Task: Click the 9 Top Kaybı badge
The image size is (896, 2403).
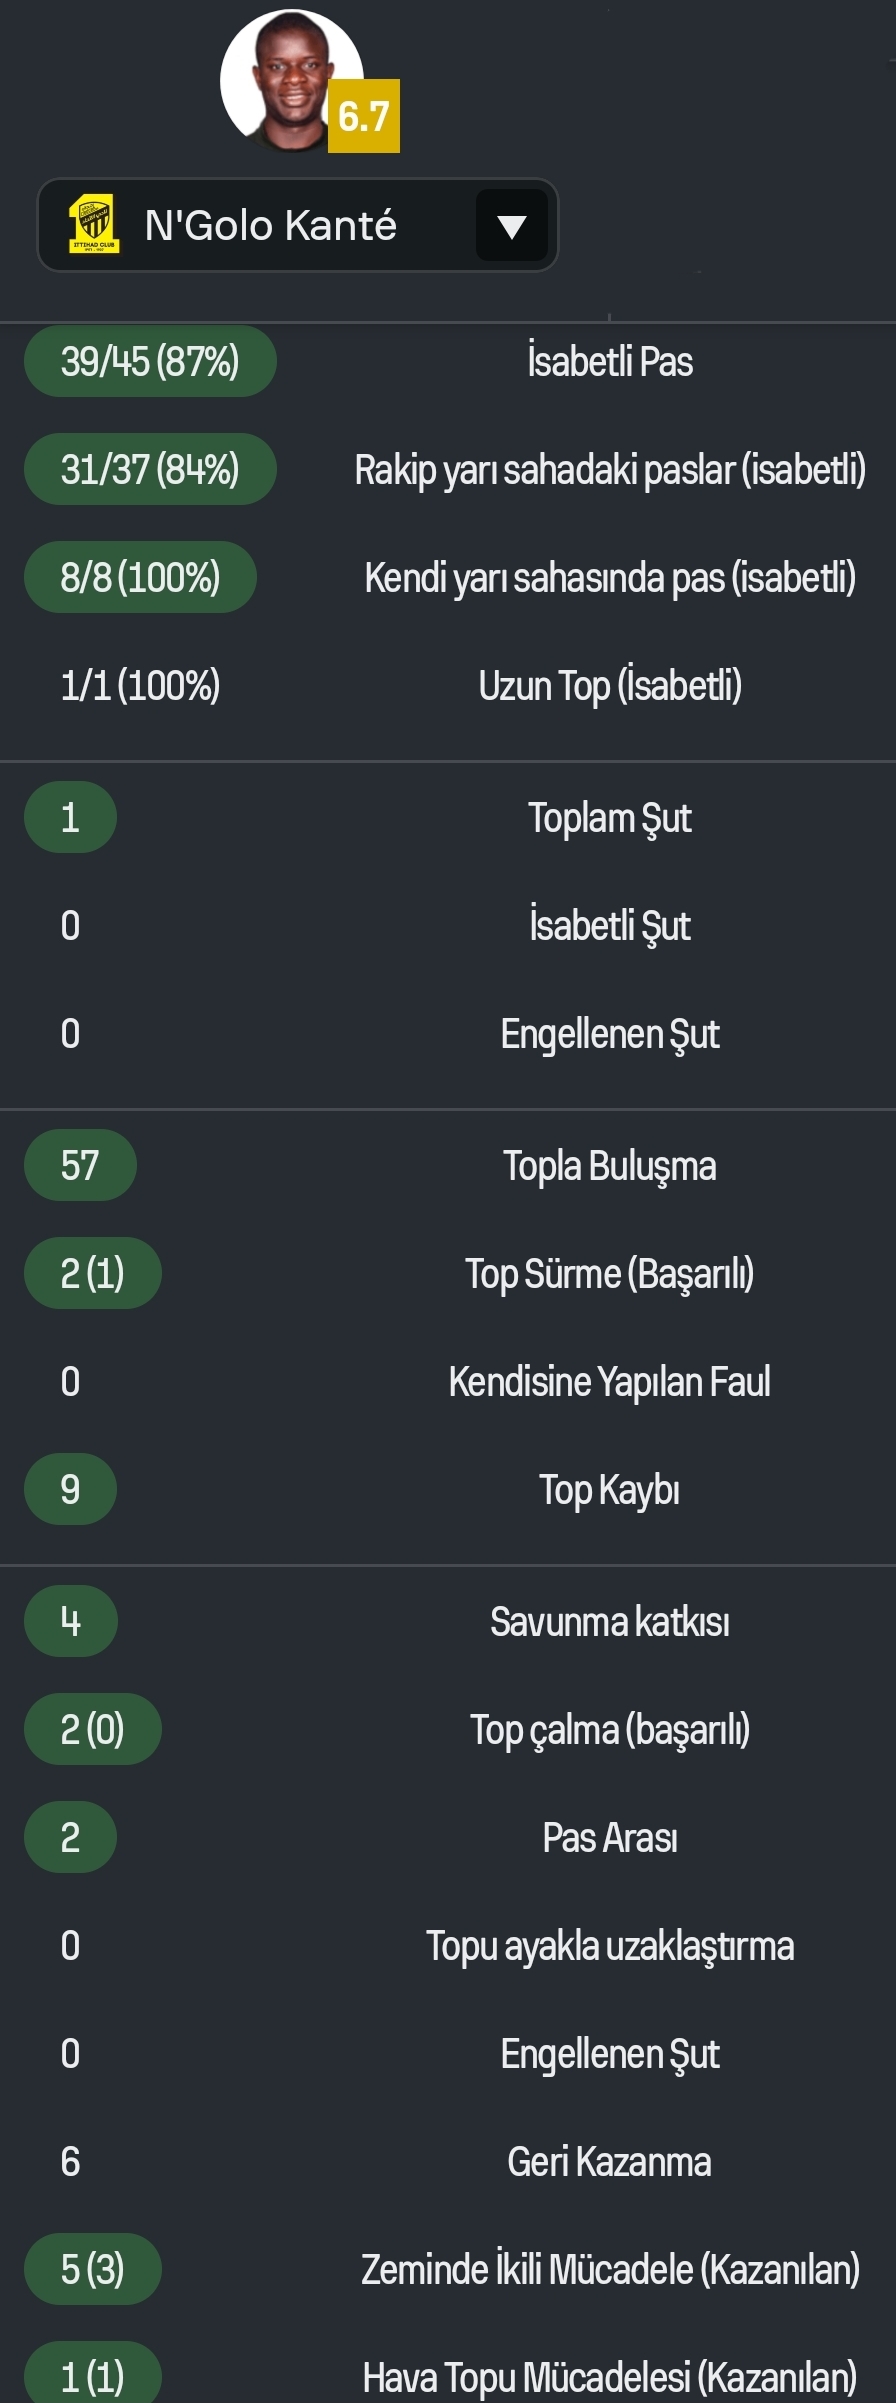Action: 70,1489
